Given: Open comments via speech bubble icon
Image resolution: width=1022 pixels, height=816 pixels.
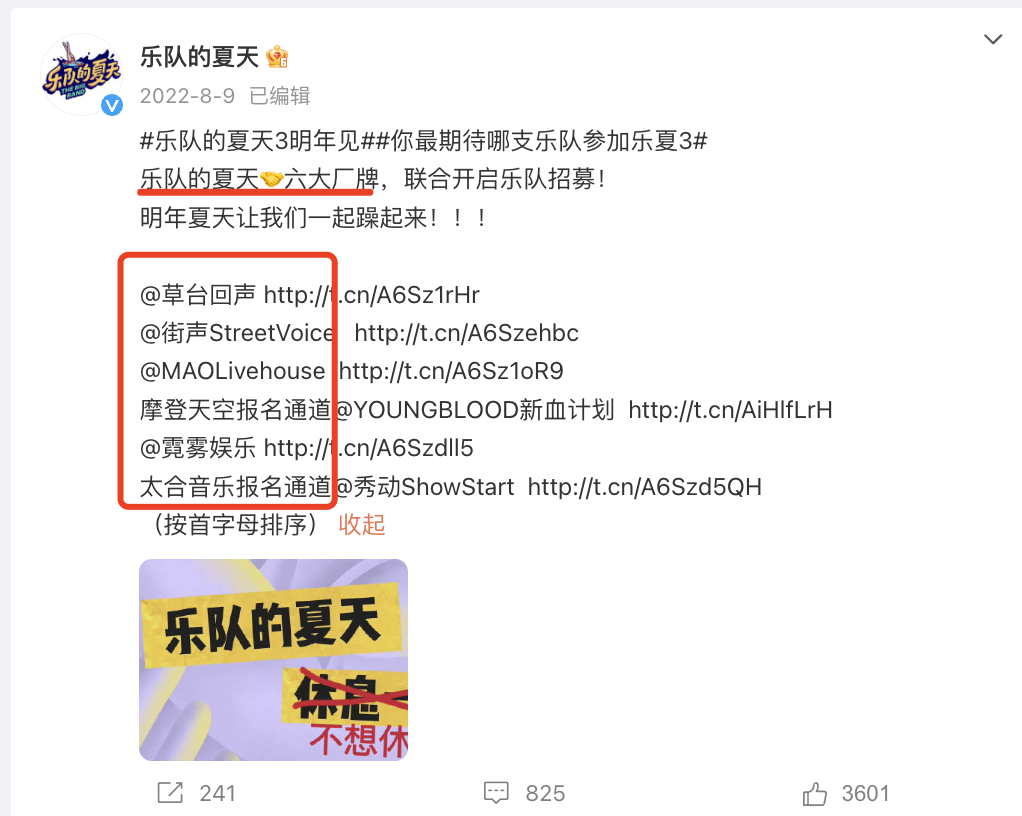Looking at the screenshot, I should 496,793.
